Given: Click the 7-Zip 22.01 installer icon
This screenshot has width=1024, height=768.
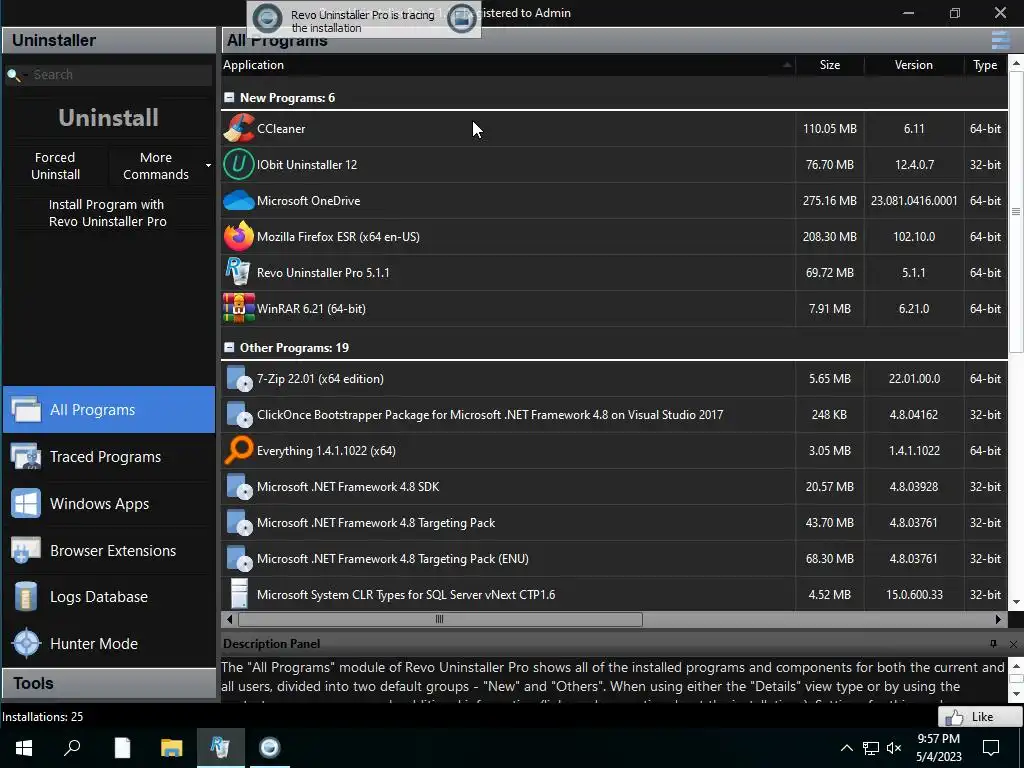Looking at the screenshot, I should point(238,379).
